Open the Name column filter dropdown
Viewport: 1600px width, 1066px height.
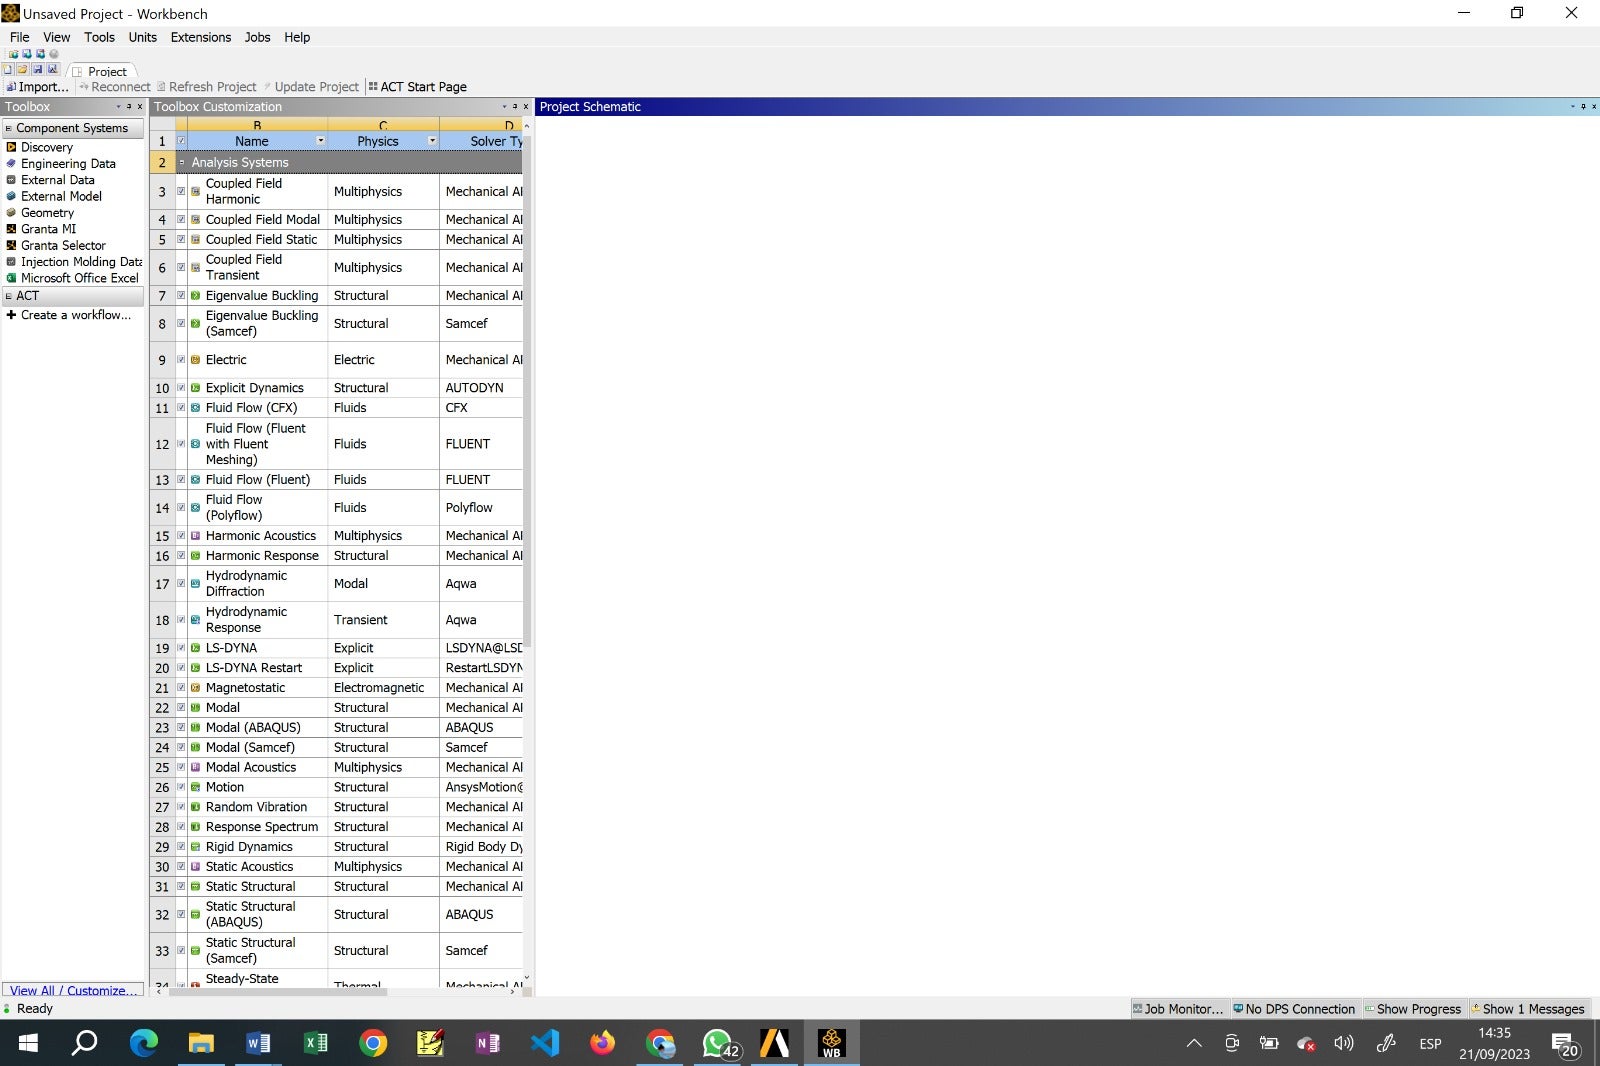click(x=321, y=141)
